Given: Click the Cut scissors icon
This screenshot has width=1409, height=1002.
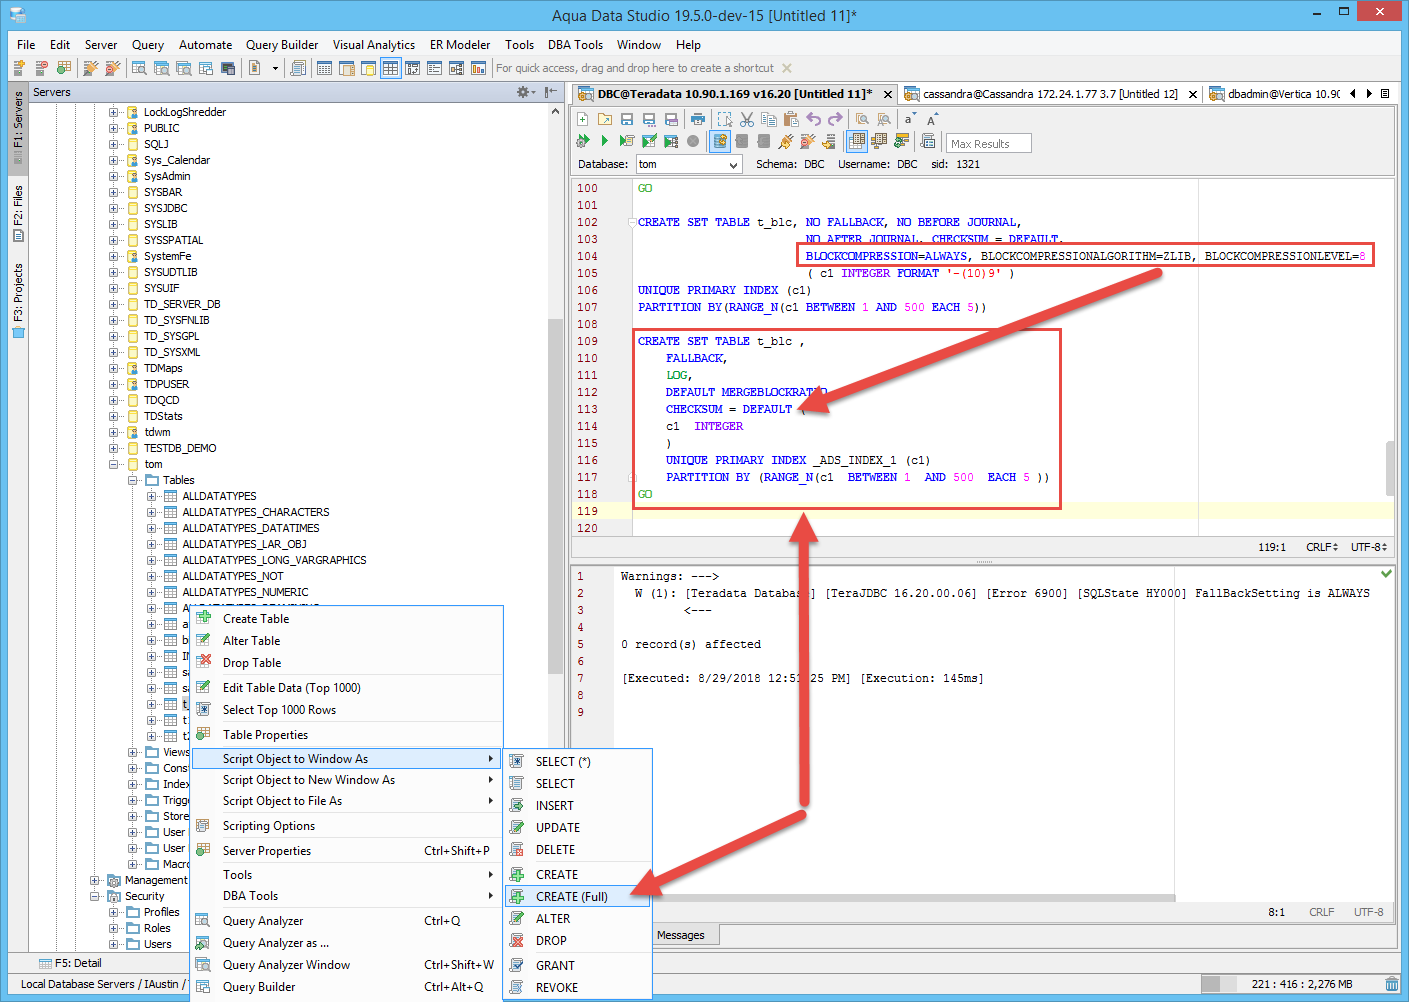Looking at the screenshot, I should 747,119.
